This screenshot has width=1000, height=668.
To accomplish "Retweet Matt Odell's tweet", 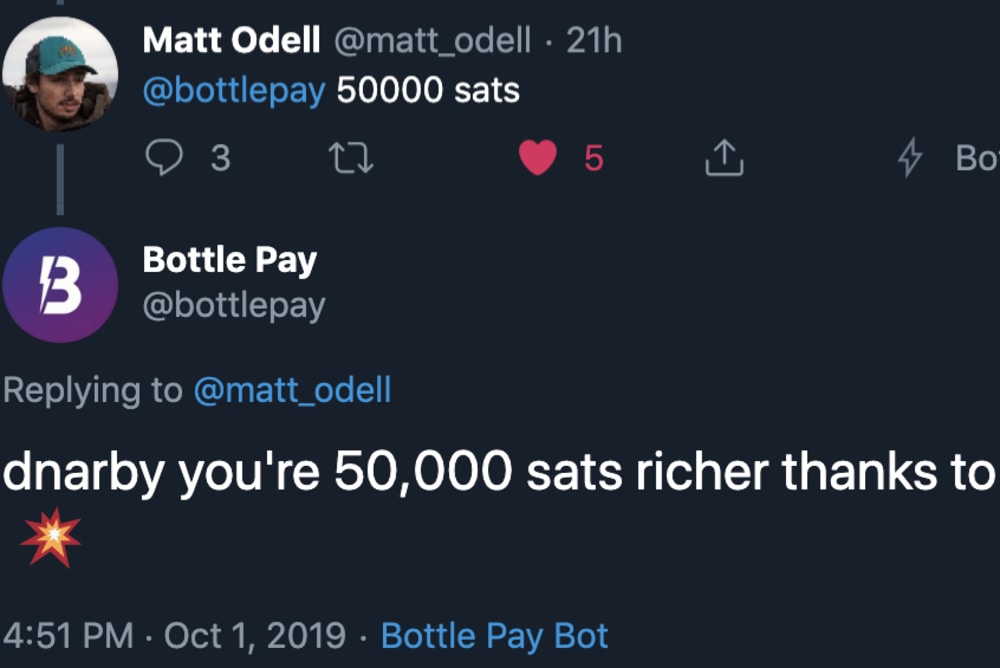I will (352, 158).
